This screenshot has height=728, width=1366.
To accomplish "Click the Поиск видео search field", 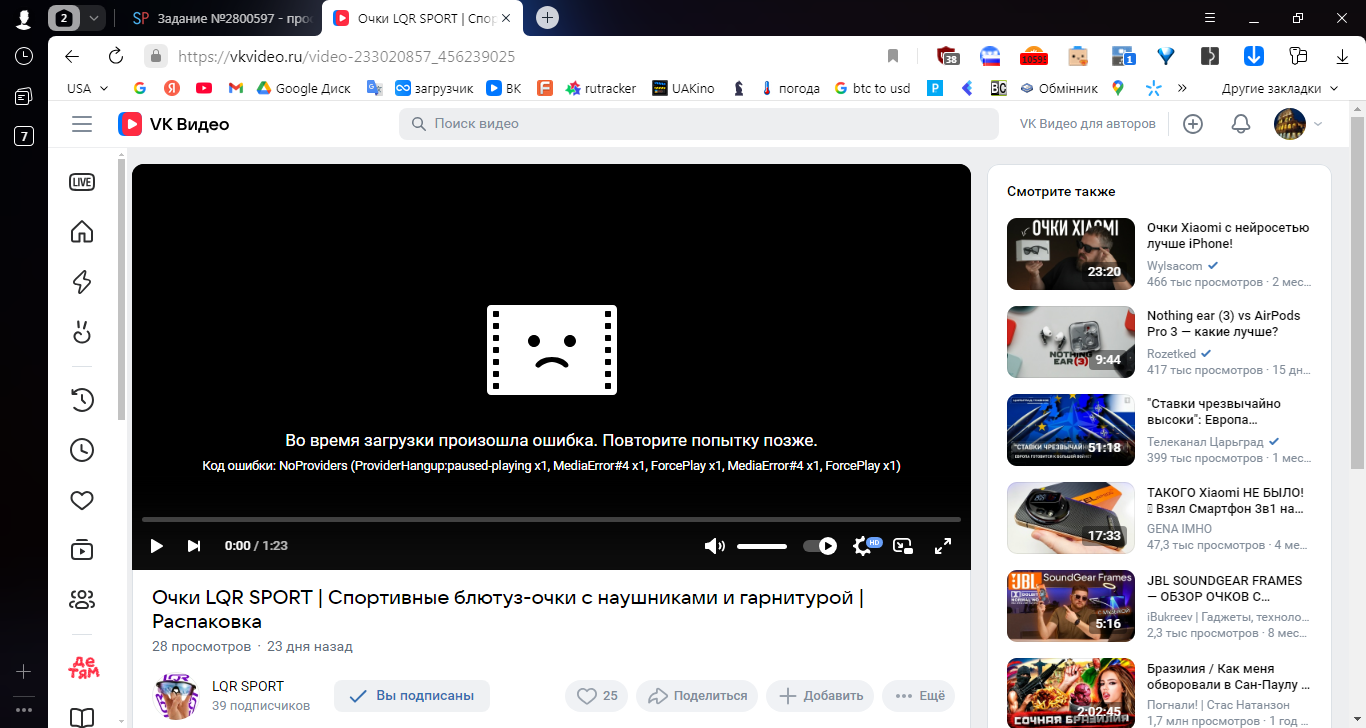I will tap(699, 124).
